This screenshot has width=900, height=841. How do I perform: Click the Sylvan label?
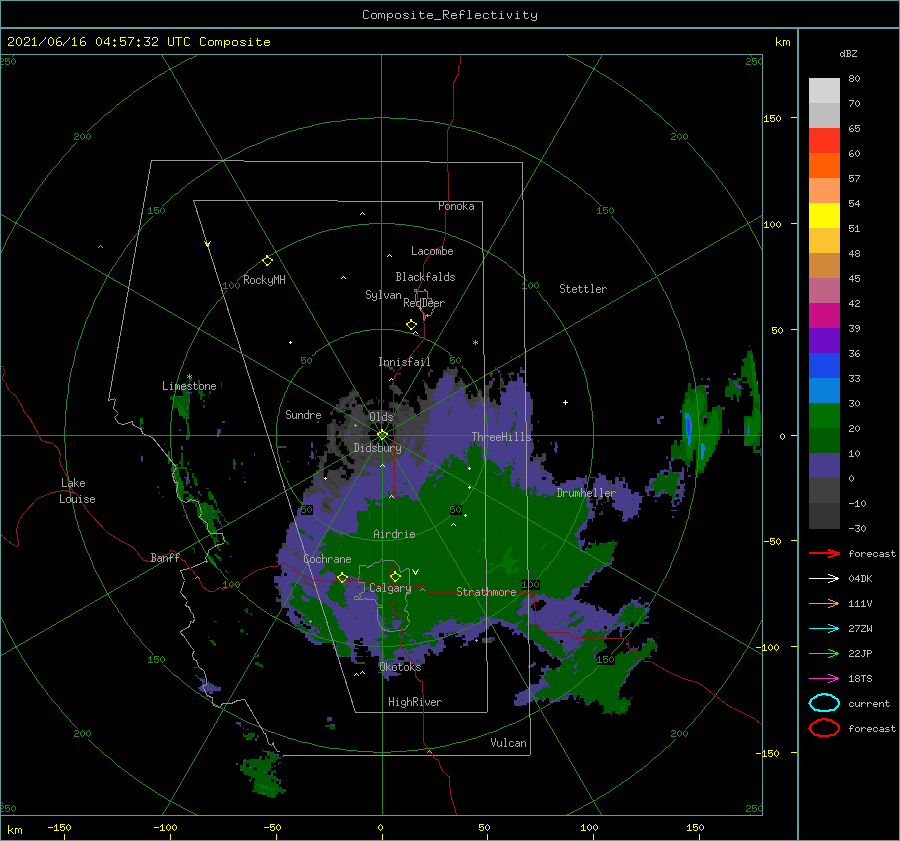383,295
